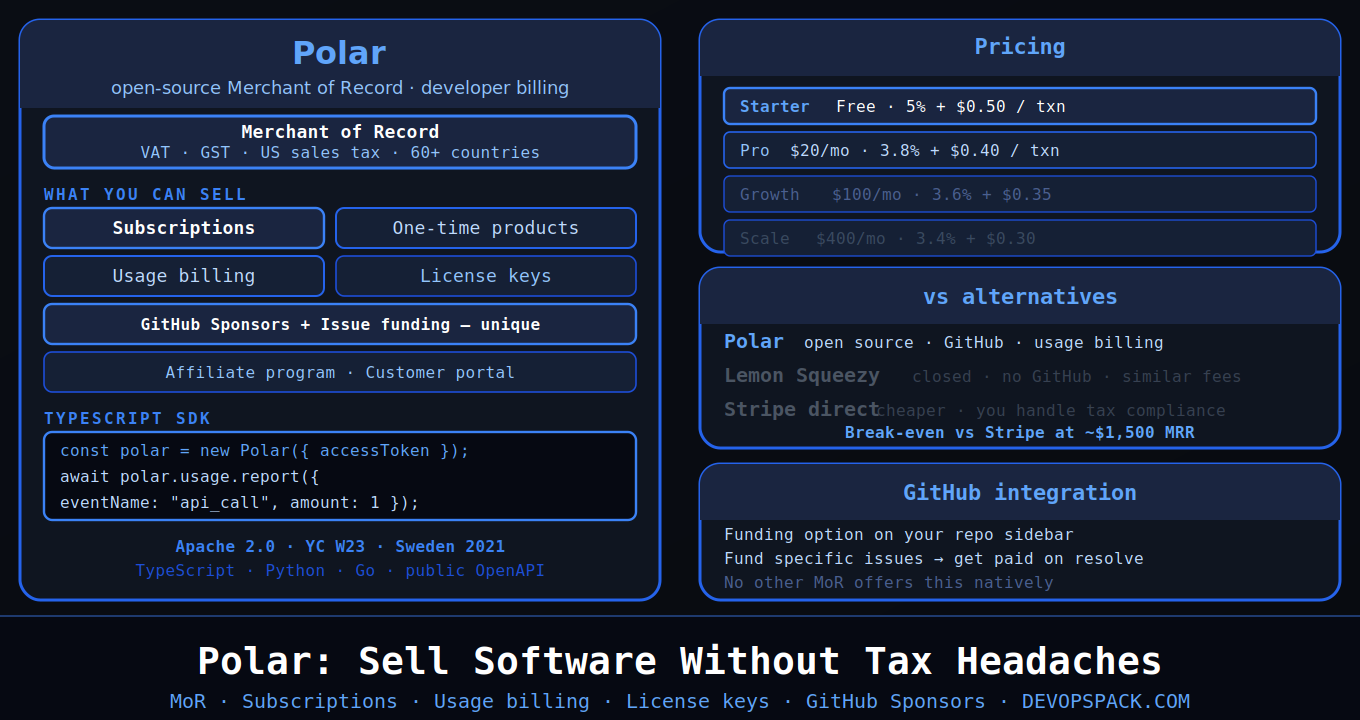
Task: Click the Usage billing box
Action: pyautogui.click(x=184, y=276)
